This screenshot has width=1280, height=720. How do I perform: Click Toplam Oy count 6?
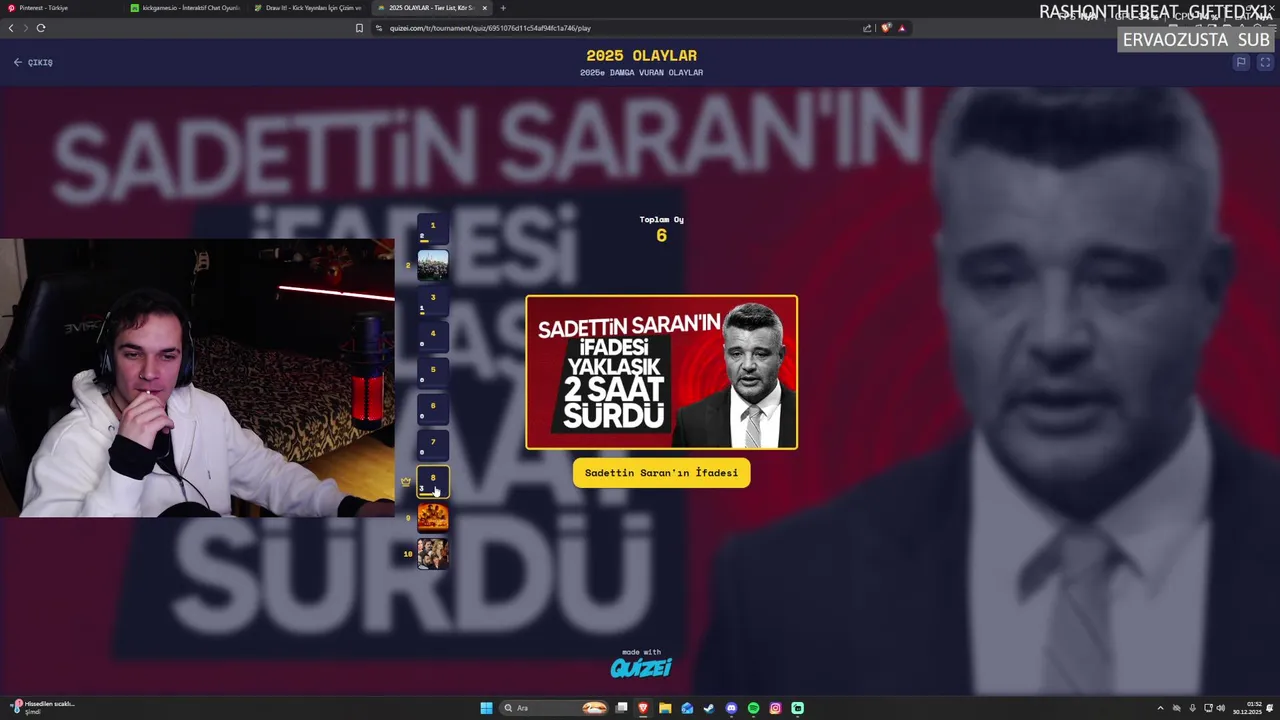661,236
